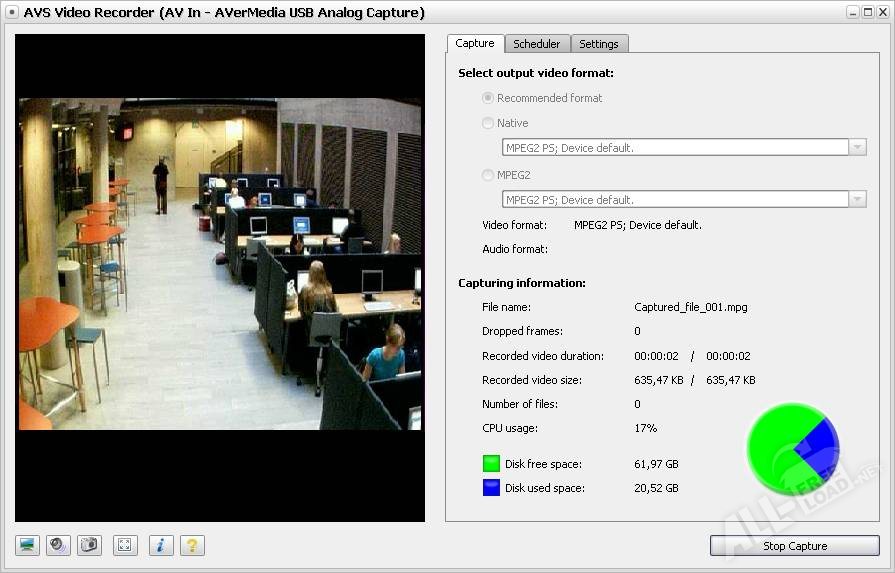This screenshot has width=895, height=573.
Task: Select the Recommended format radio button
Action: pos(487,98)
